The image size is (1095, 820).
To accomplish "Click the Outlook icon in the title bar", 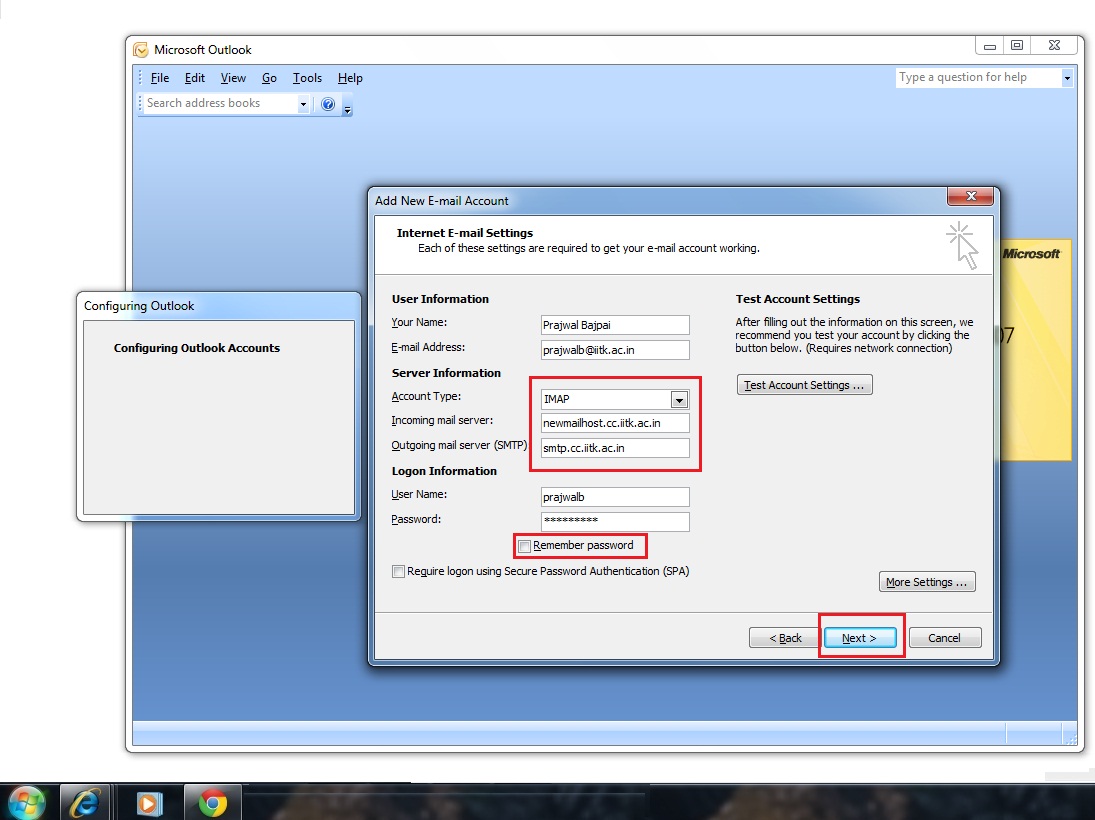I will point(140,50).
